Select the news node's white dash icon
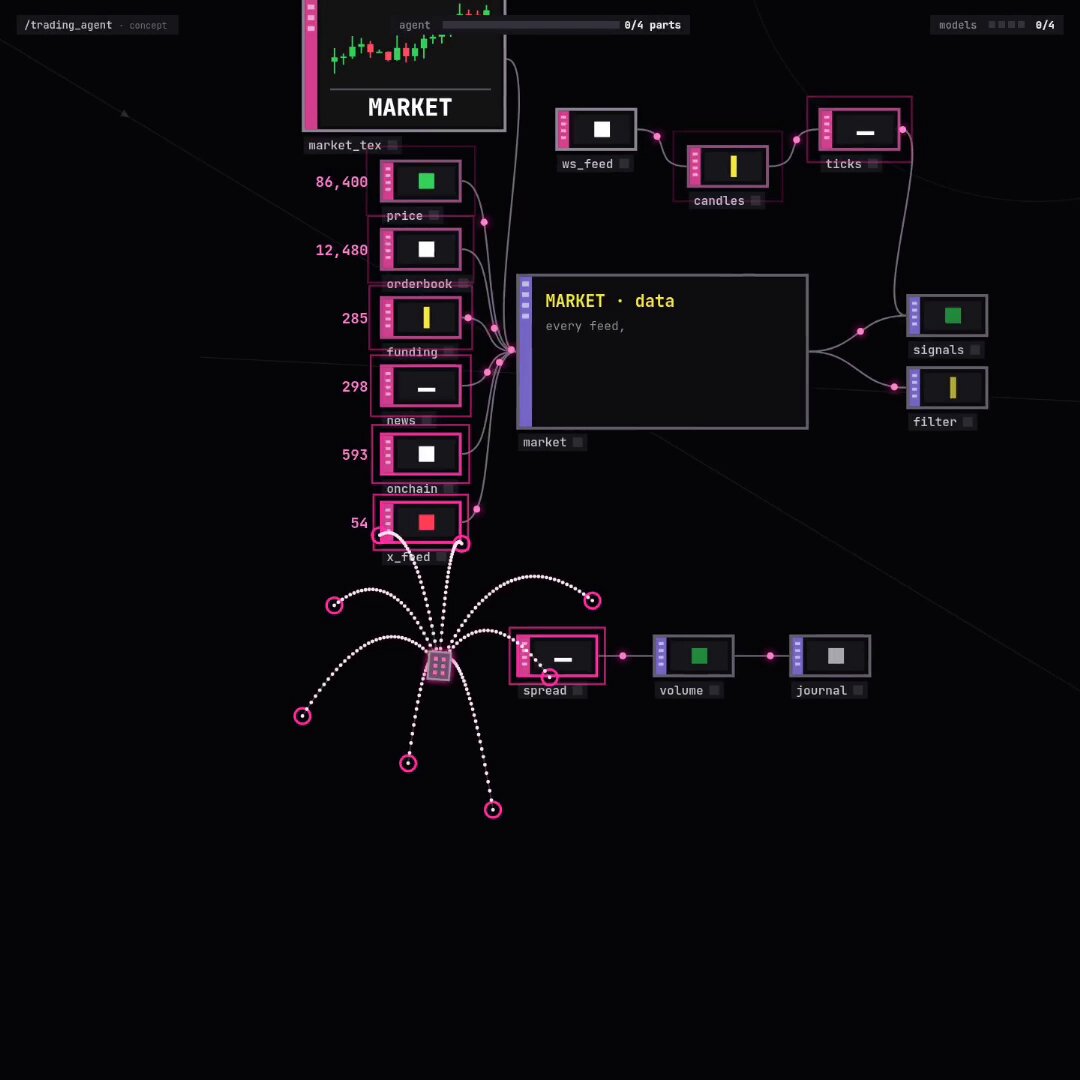This screenshot has width=1080, height=1080. (x=426, y=389)
